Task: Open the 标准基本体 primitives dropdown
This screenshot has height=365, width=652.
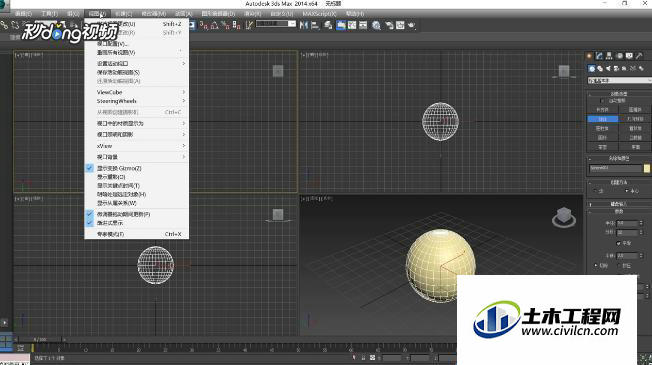Action: [620, 80]
